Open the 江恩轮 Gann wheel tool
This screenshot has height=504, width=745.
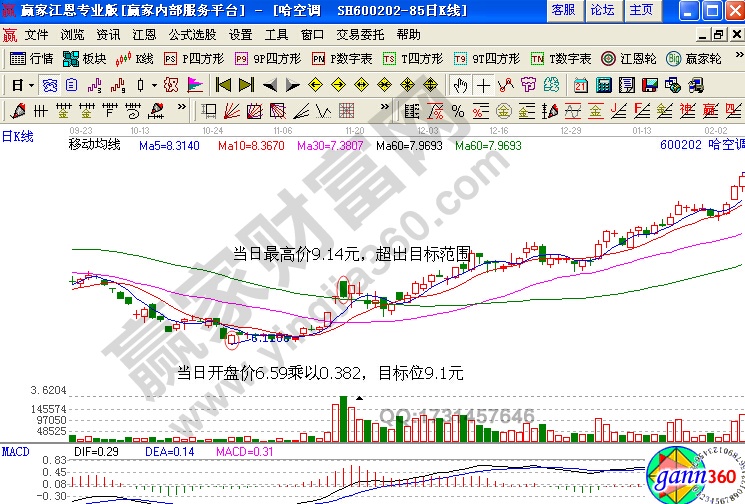631,58
